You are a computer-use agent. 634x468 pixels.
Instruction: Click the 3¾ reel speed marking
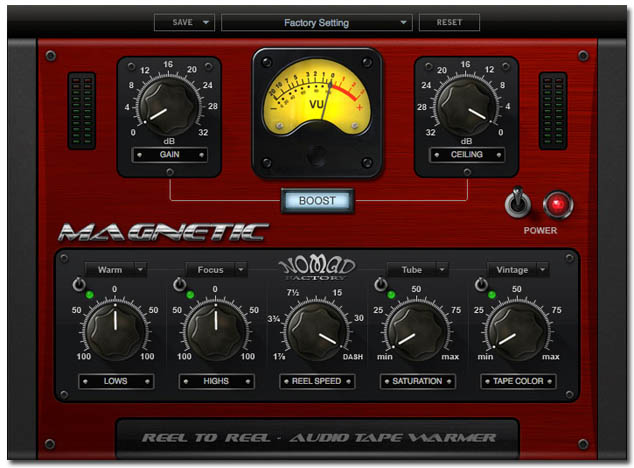tap(274, 319)
